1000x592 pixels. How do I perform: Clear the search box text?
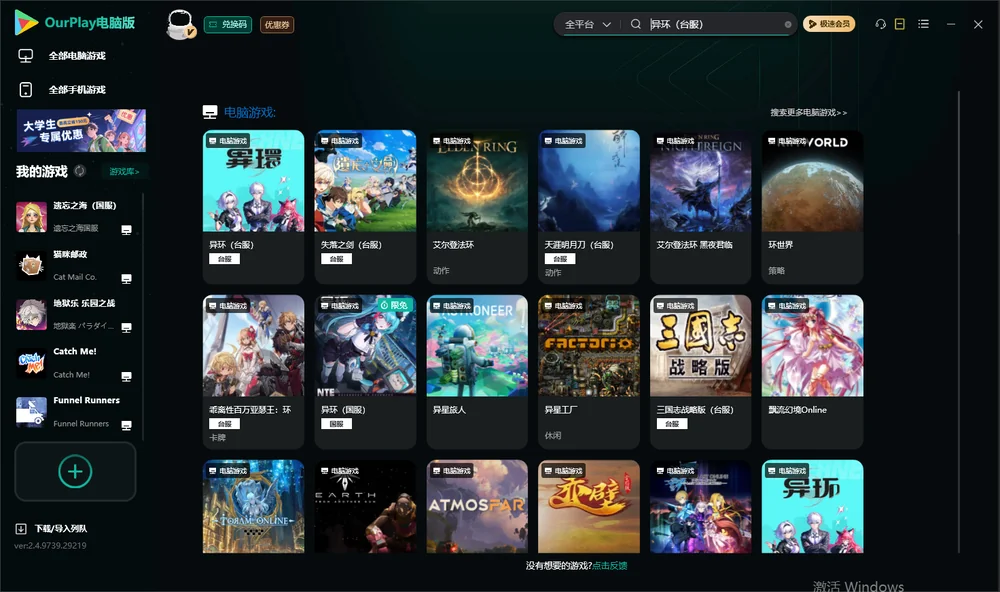point(788,24)
